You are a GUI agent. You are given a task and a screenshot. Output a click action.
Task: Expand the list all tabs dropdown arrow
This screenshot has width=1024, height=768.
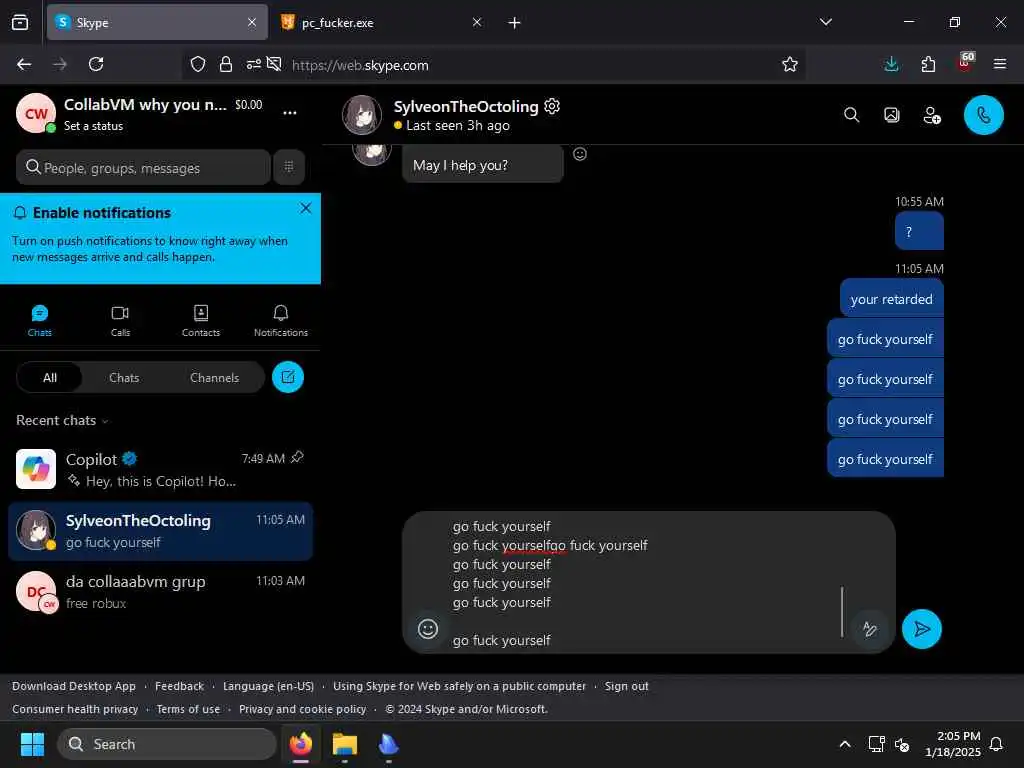pyautogui.click(x=825, y=22)
